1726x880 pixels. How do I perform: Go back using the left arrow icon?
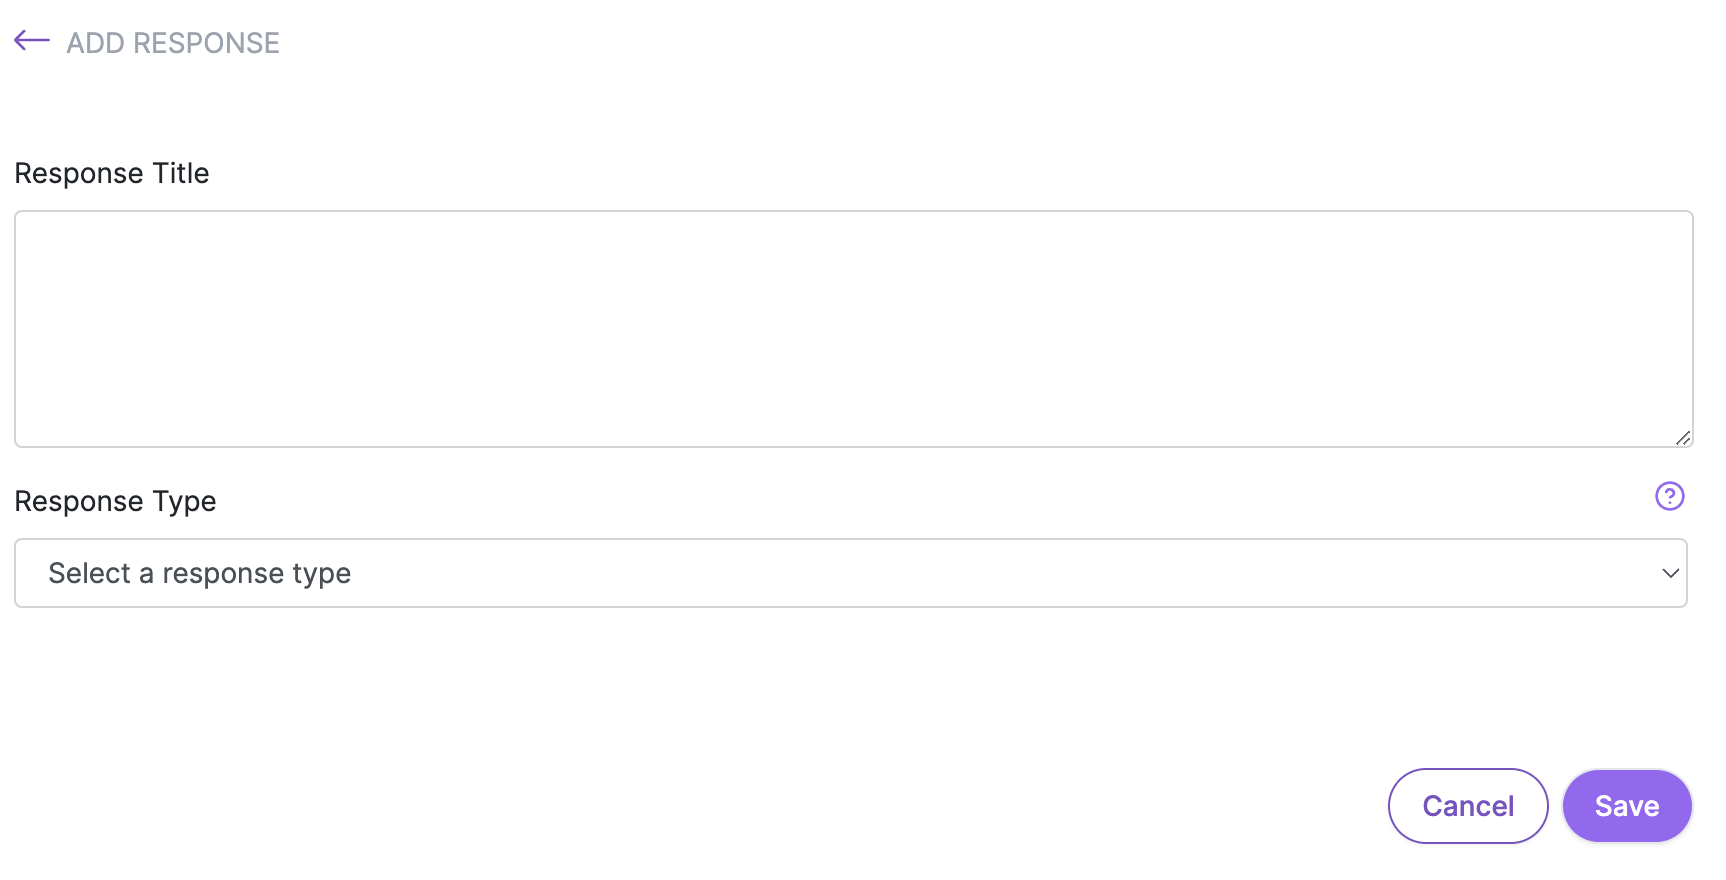[32, 41]
